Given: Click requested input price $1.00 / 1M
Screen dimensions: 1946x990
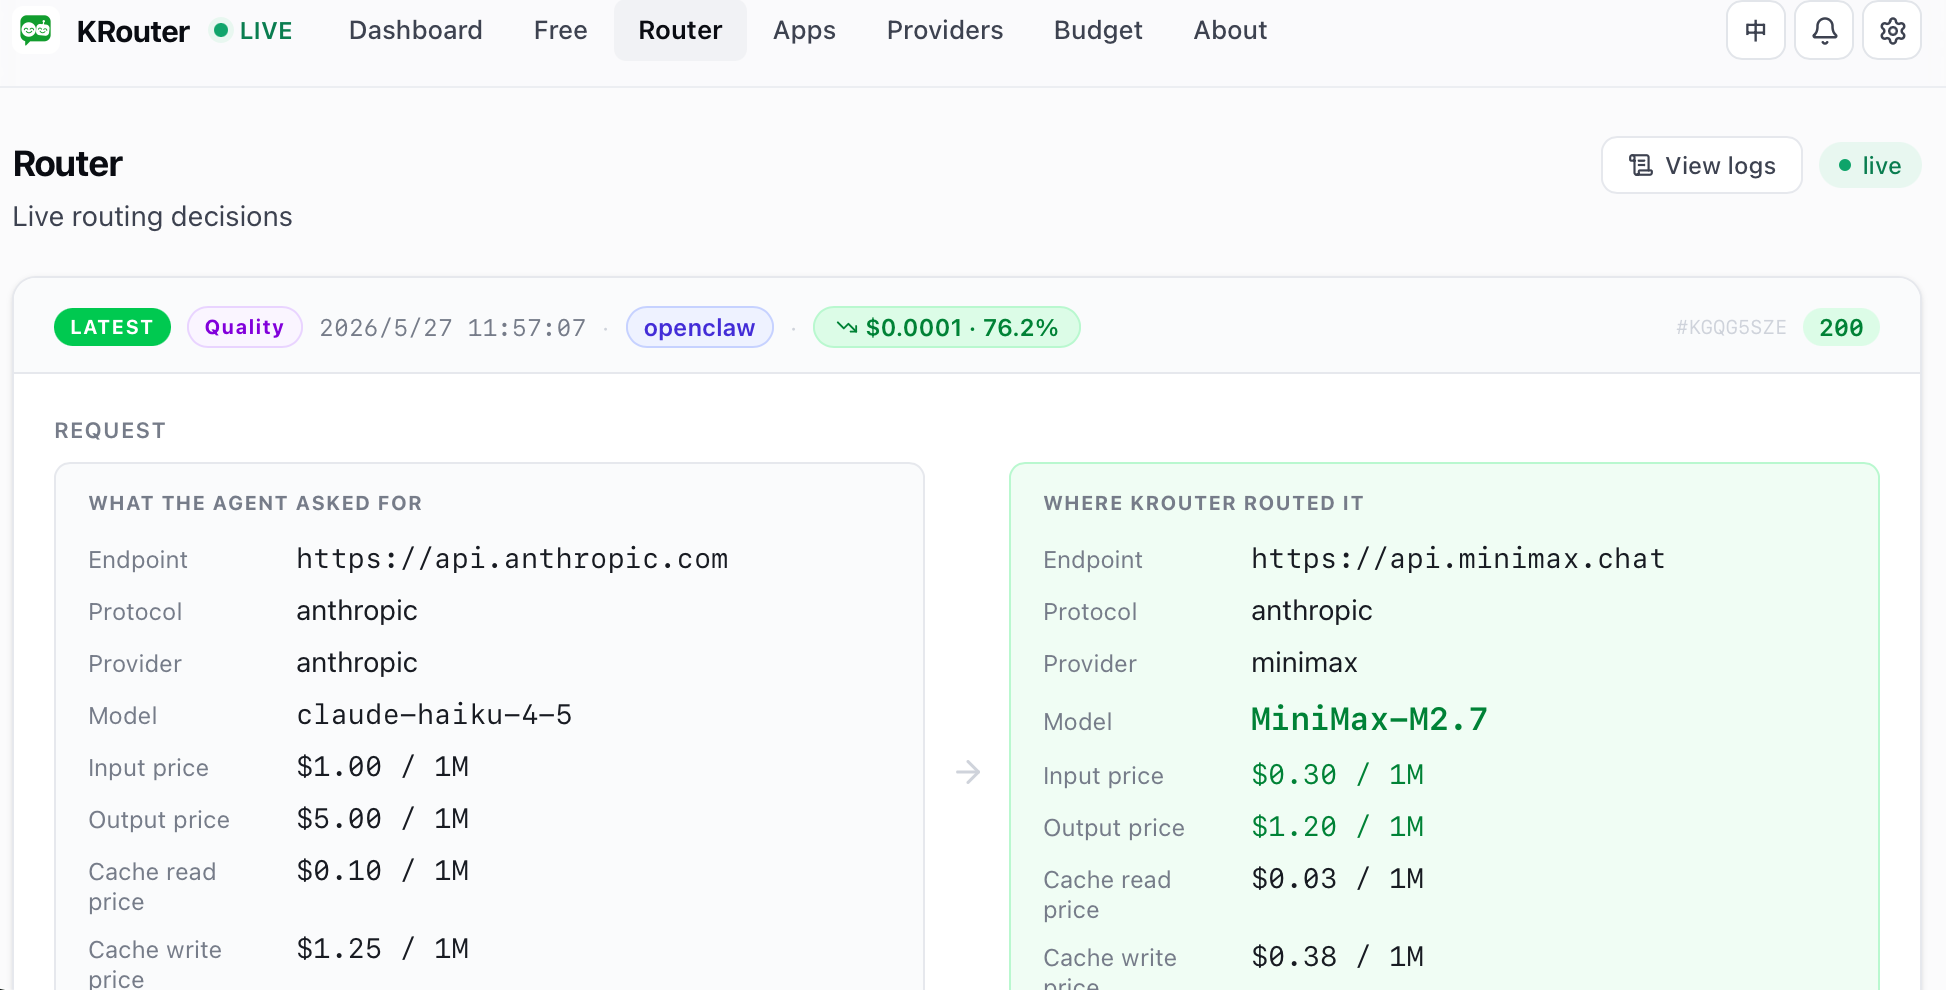Looking at the screenshot, I should point(382,766).
